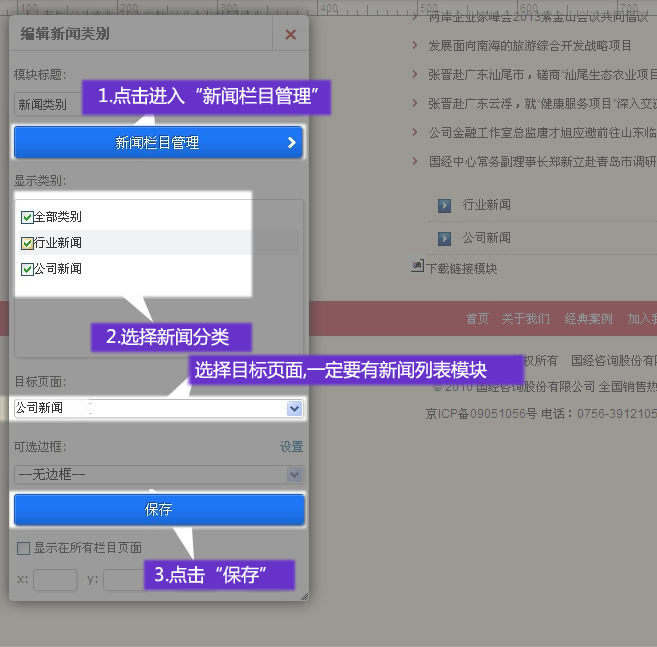Select 经典案例 in the navigation bar
657x647 pixels.
coord(588,319)
